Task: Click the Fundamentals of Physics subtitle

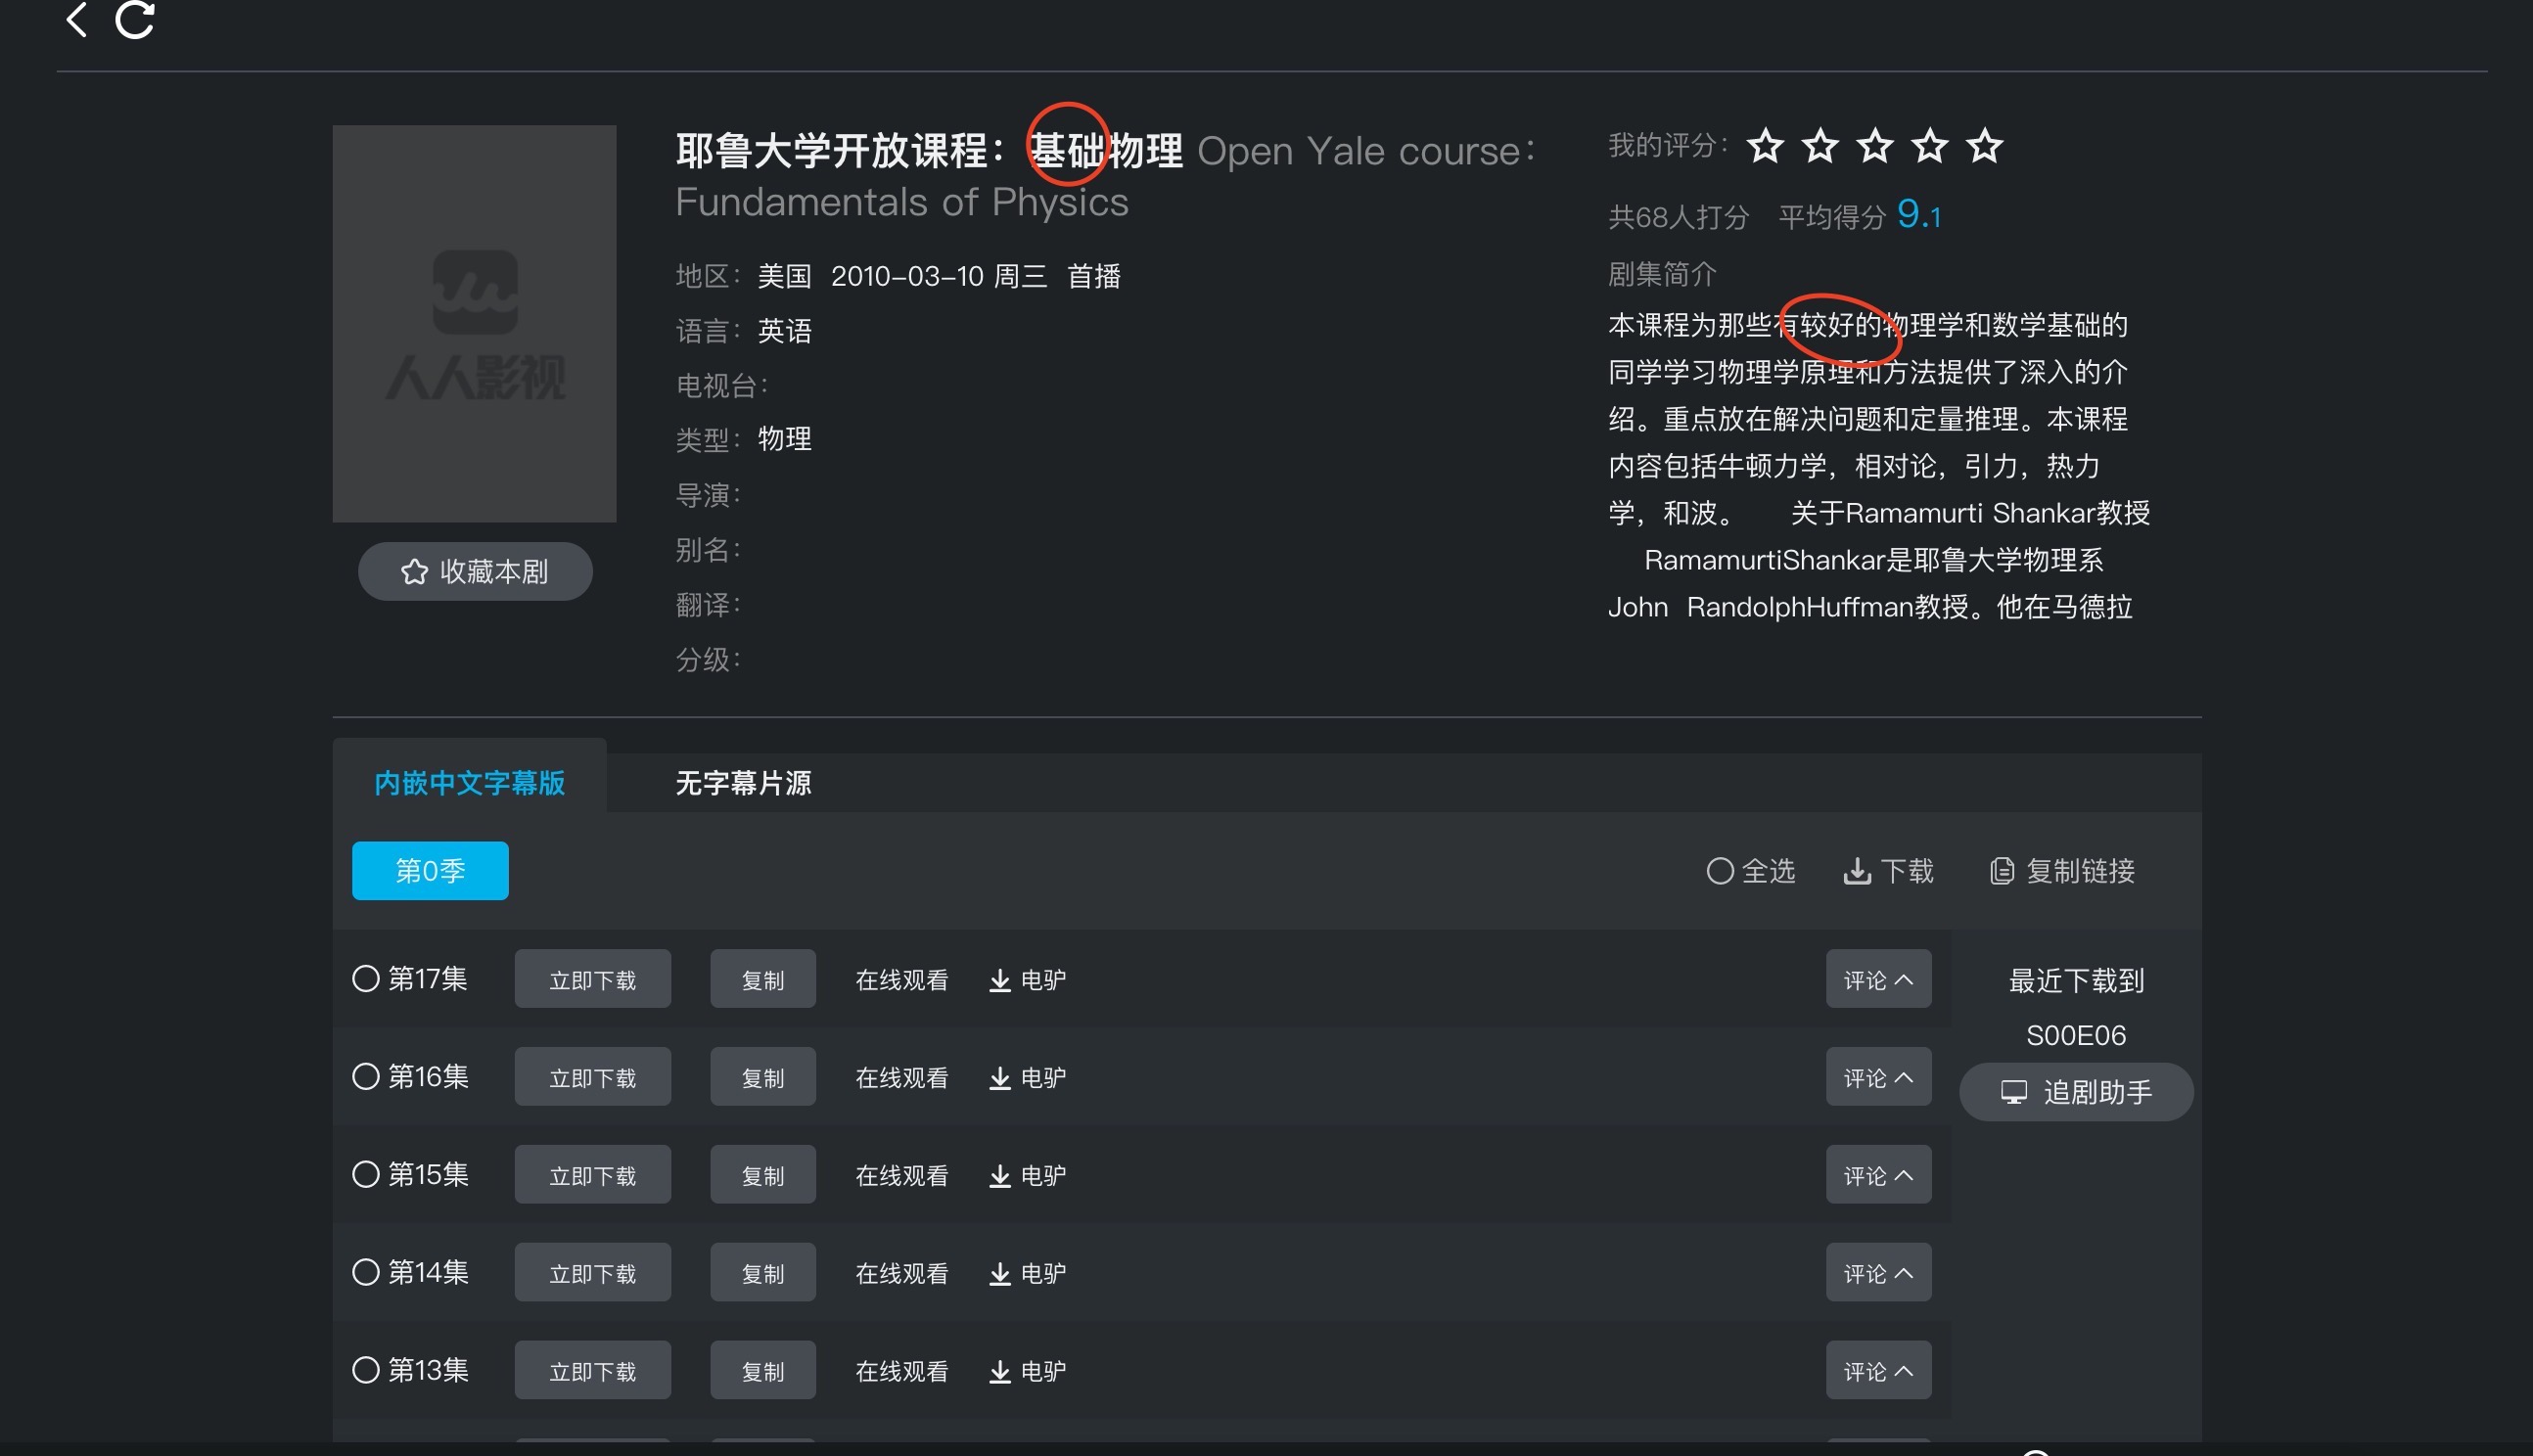Action: point(902,202)
